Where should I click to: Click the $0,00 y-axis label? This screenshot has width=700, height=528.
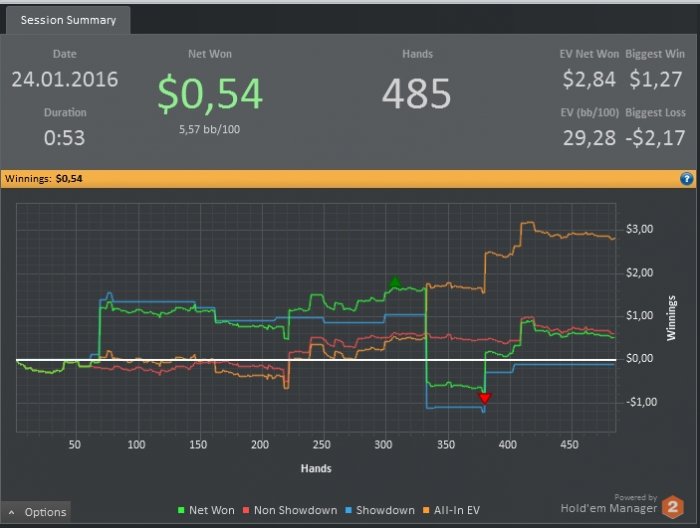click(639, 358)
